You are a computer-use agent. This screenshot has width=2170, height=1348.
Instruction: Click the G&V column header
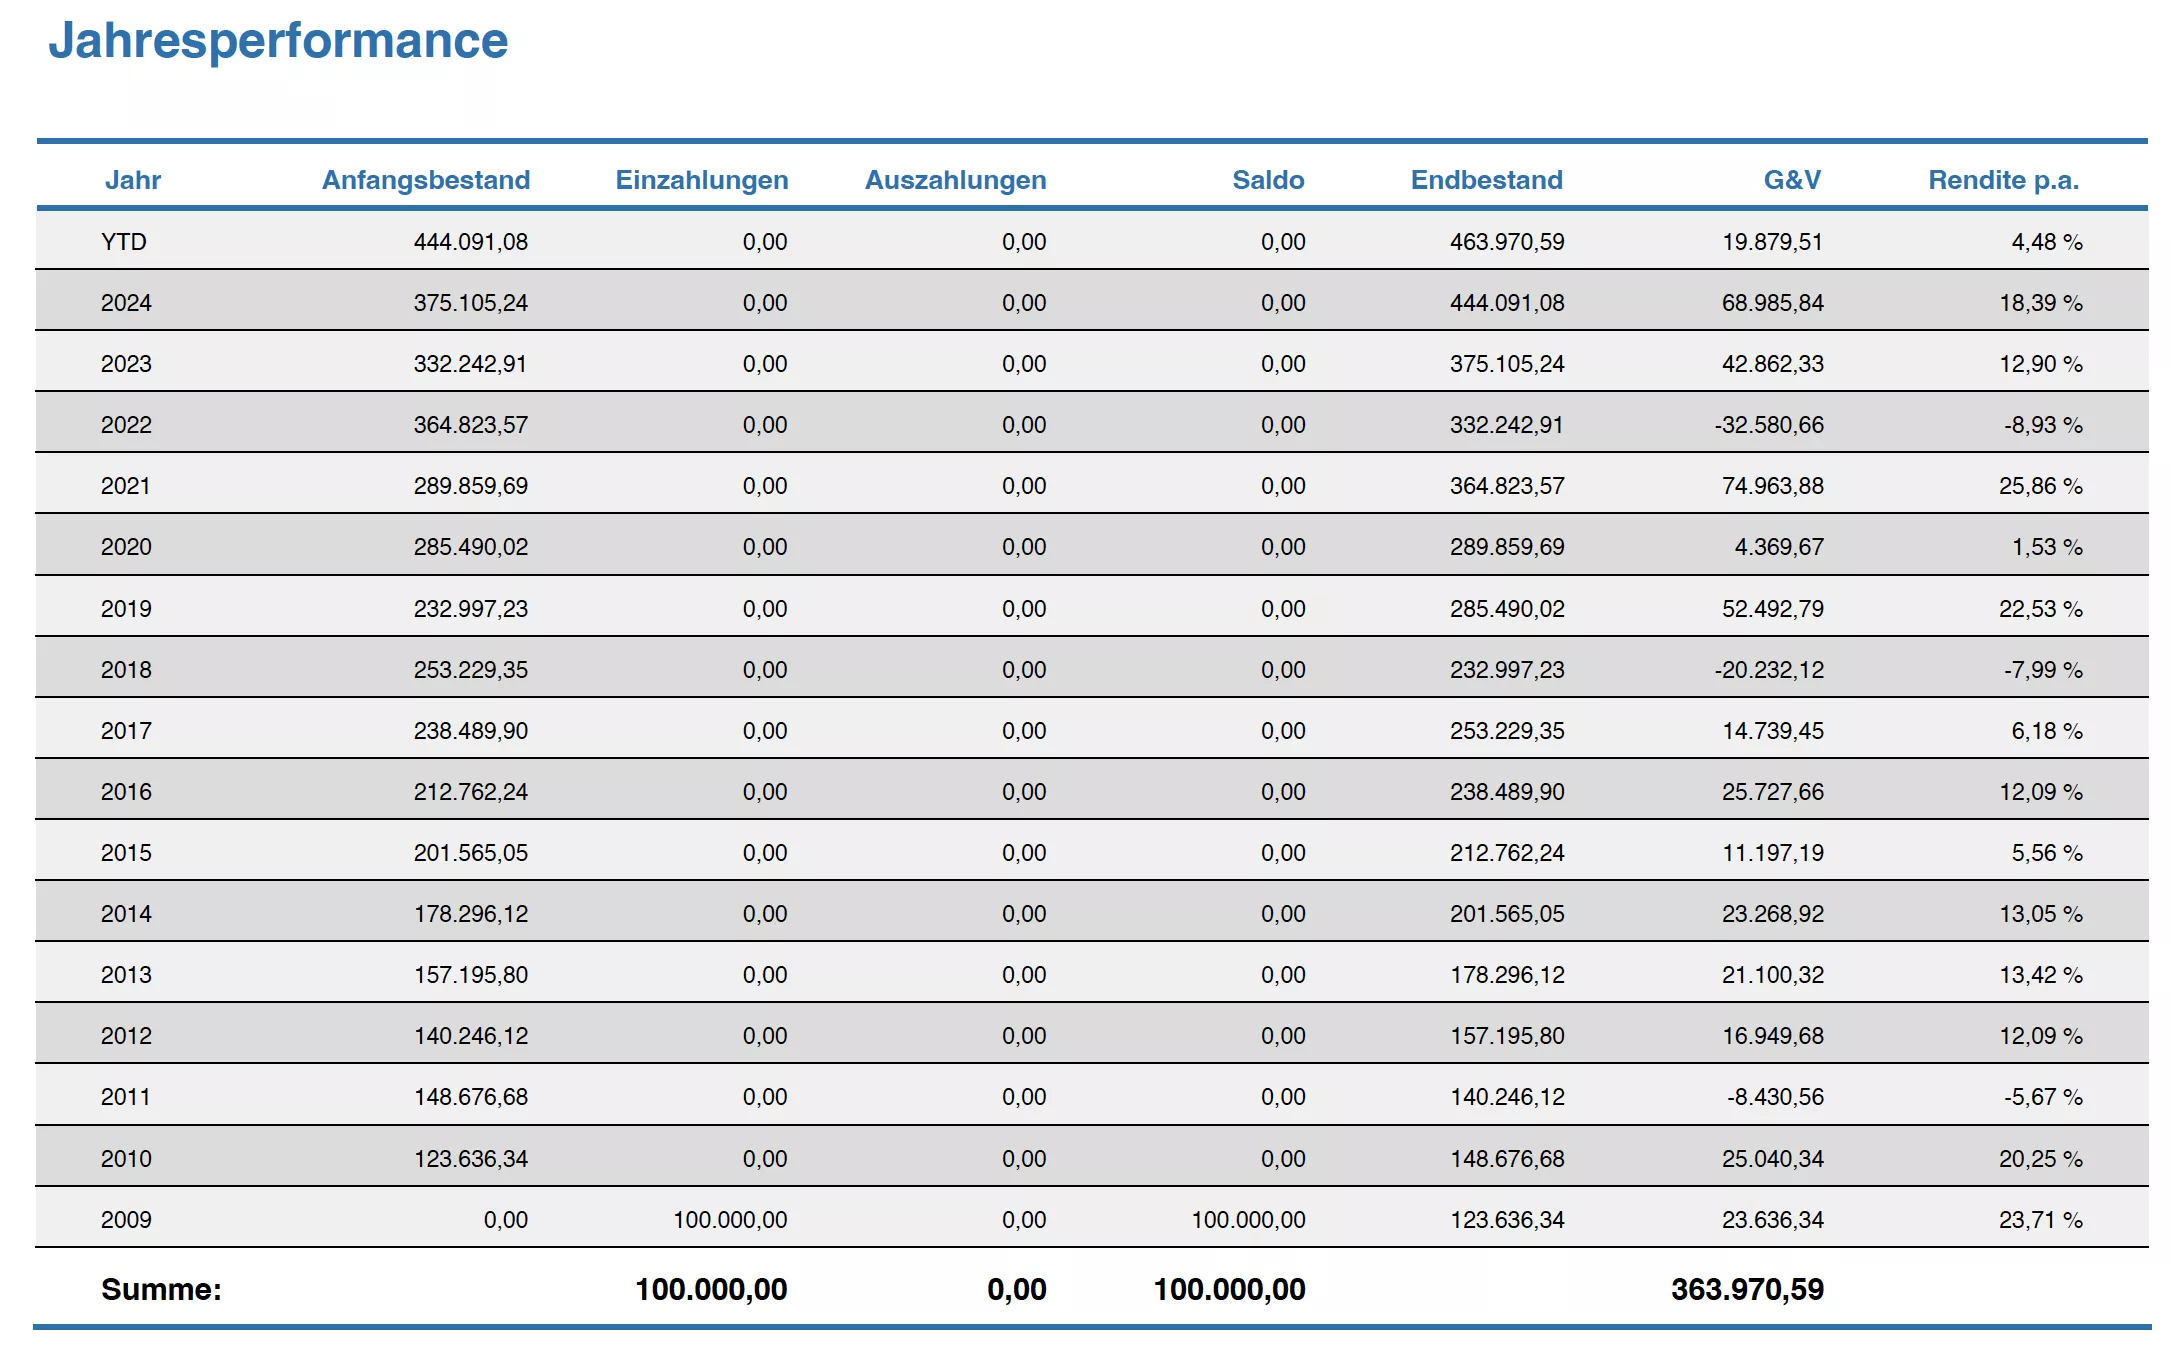(x=1791, y=180)
